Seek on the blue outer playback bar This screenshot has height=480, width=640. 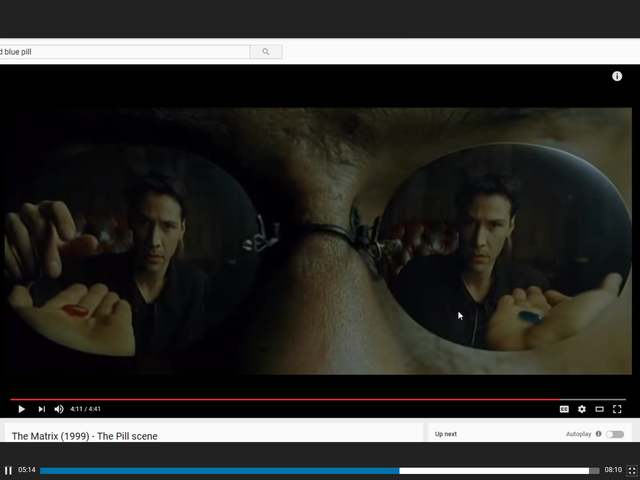(320, 471)
